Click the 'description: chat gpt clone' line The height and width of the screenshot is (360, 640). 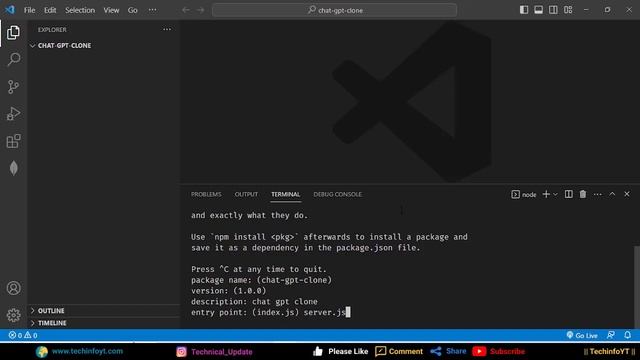point(254,302)
